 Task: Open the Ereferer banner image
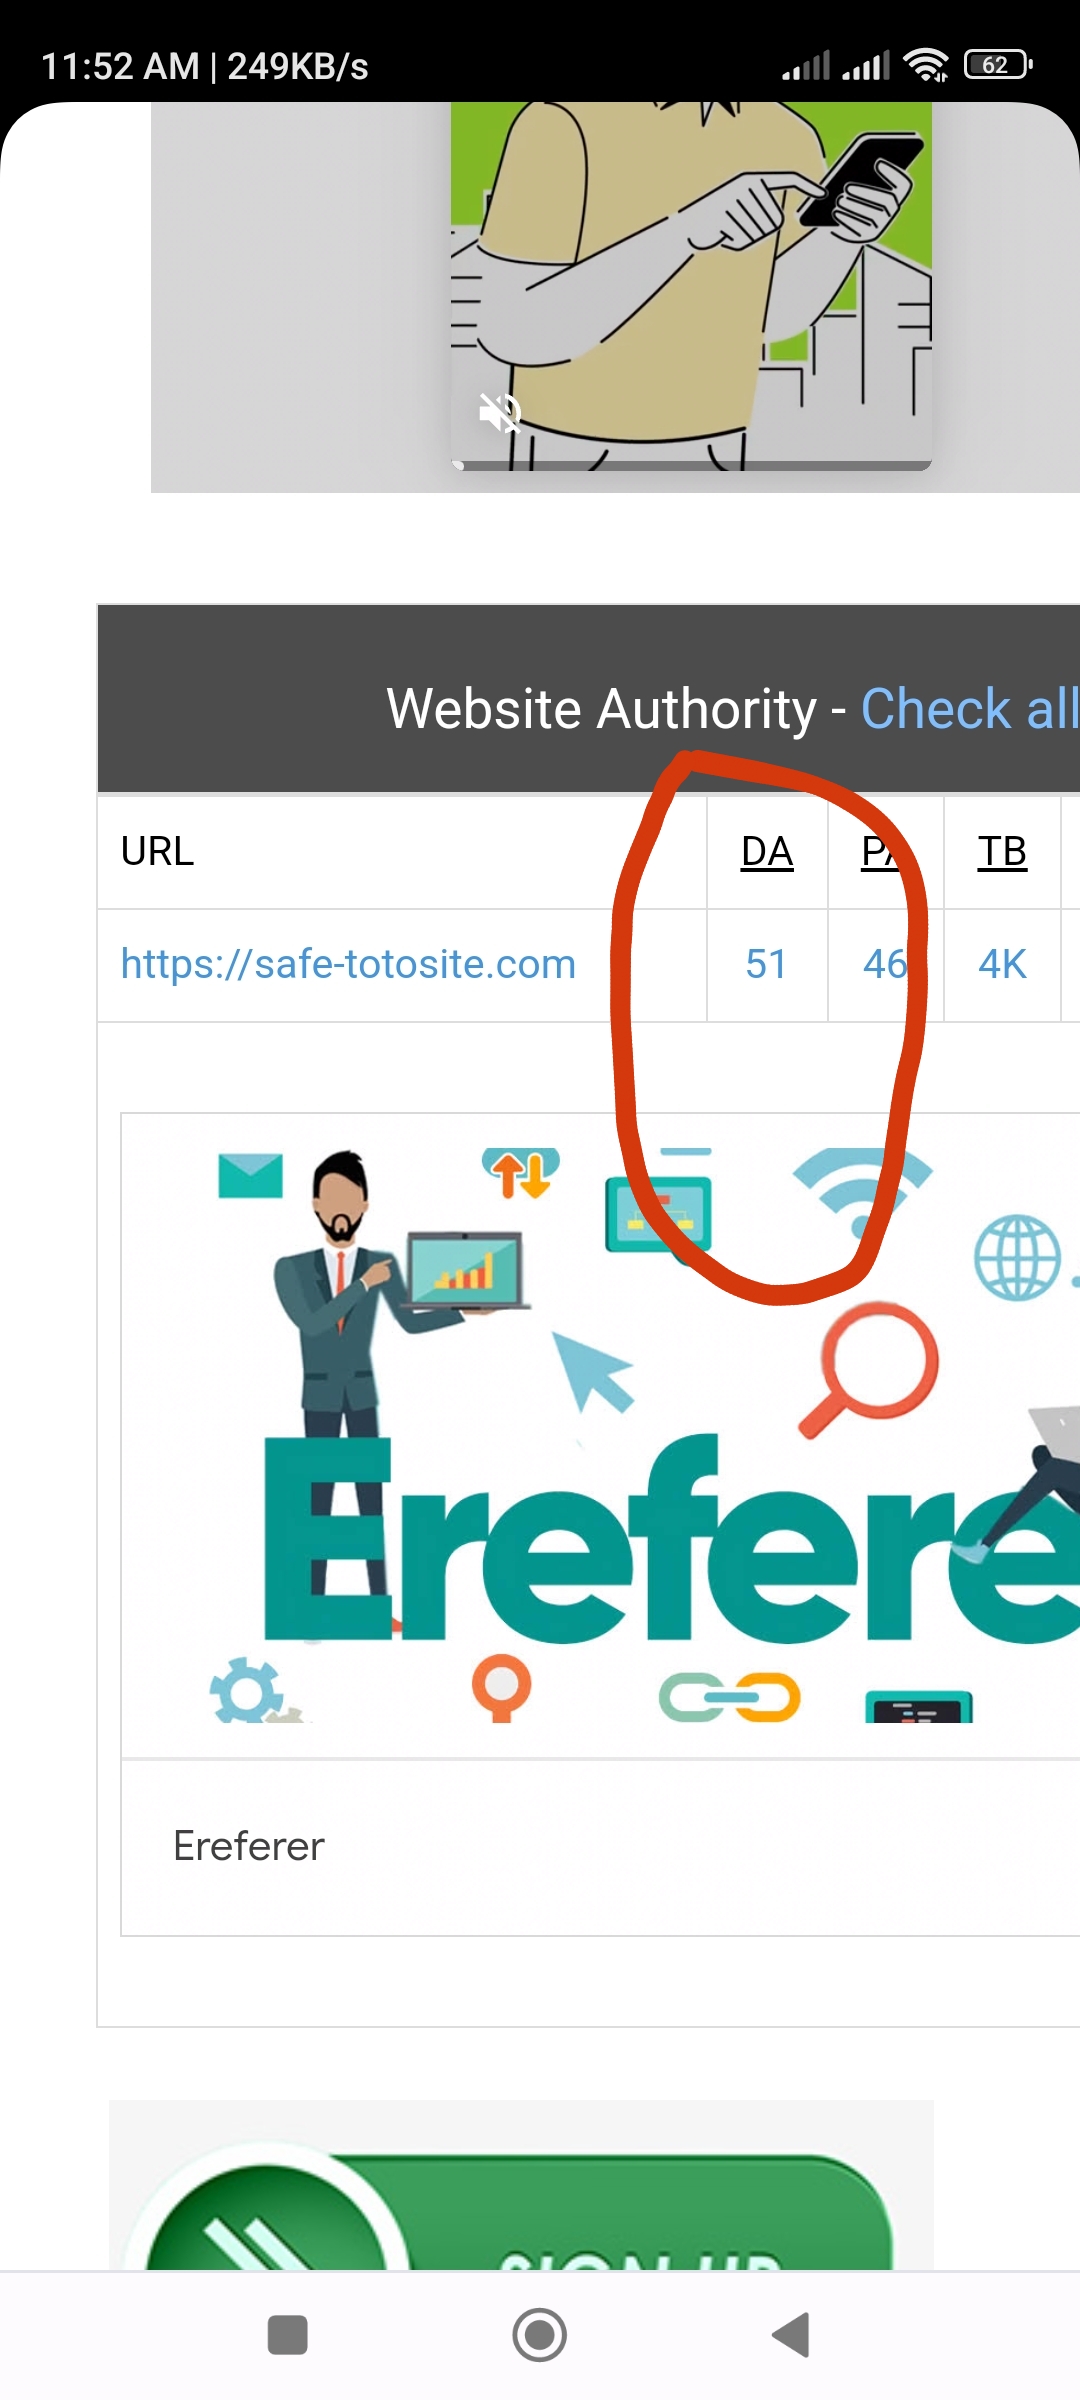[x=600, y=1435]
